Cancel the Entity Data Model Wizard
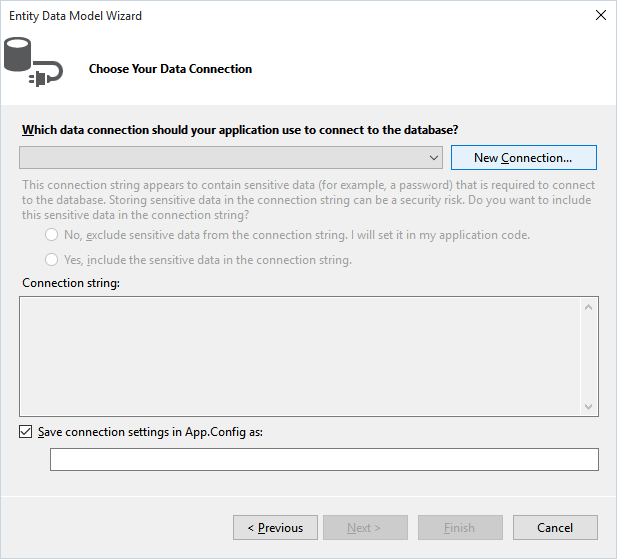The image size is (617, 559). [x=555, y=528]
